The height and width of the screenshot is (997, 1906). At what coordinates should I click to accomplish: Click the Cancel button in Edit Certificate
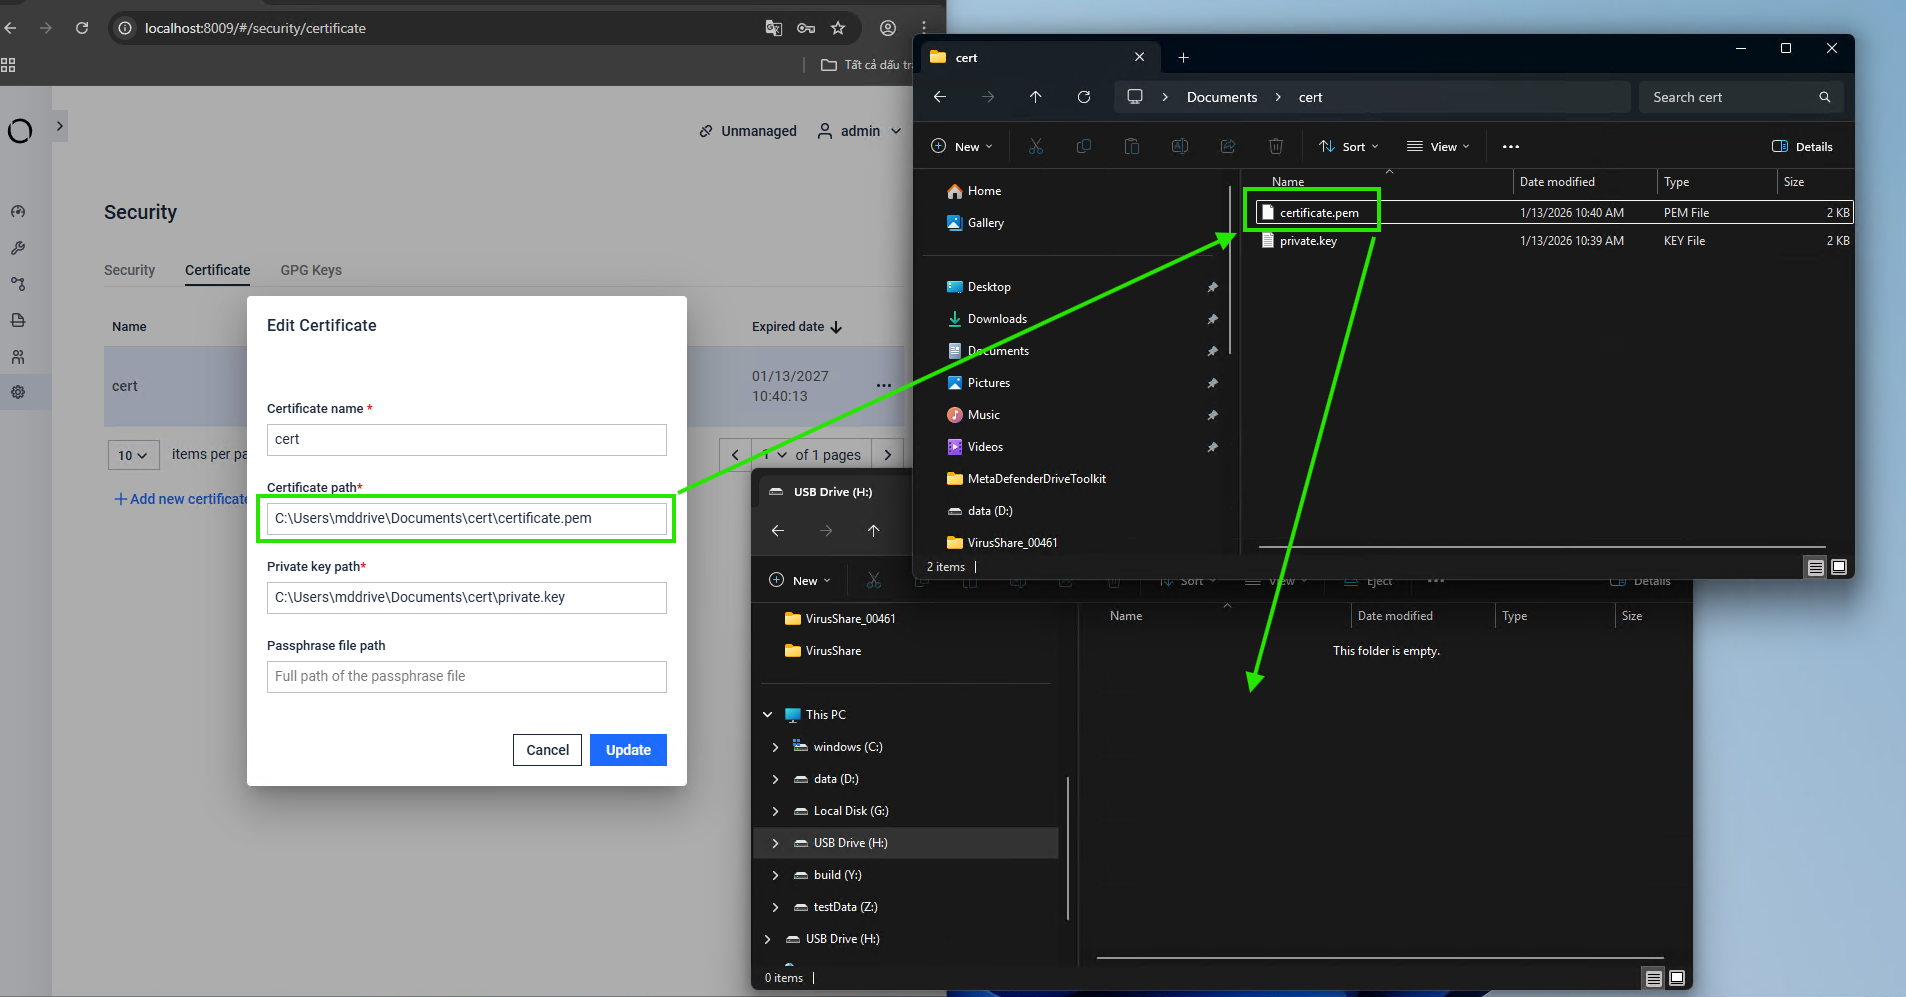pyautogui.click(x=547, y=750)
